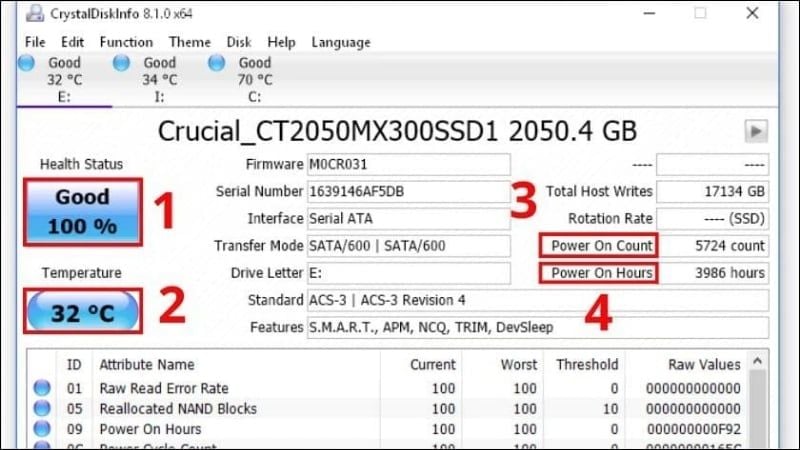Open the Language menu

[x=341, y=42]
